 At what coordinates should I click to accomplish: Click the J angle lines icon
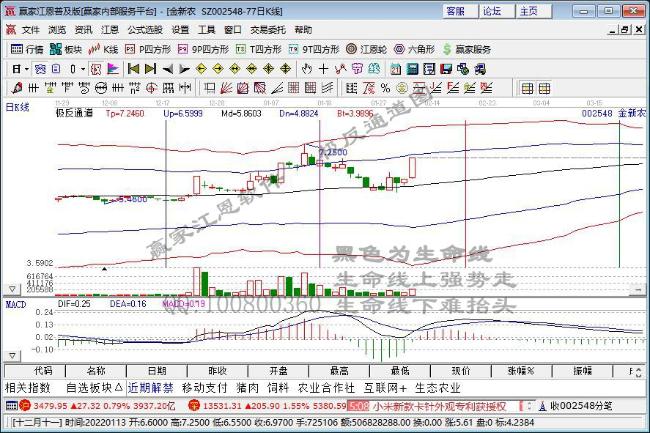[x=436, y=88]
